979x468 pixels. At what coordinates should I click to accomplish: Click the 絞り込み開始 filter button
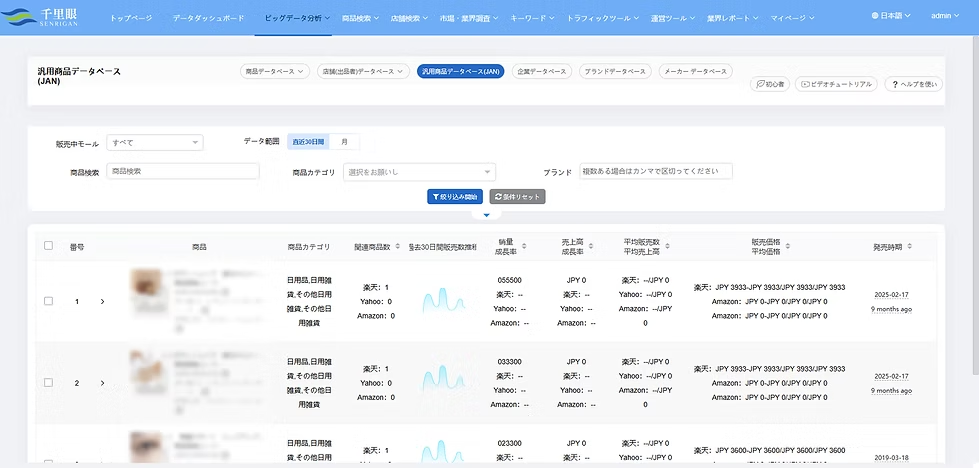click(x=455, y=197)
